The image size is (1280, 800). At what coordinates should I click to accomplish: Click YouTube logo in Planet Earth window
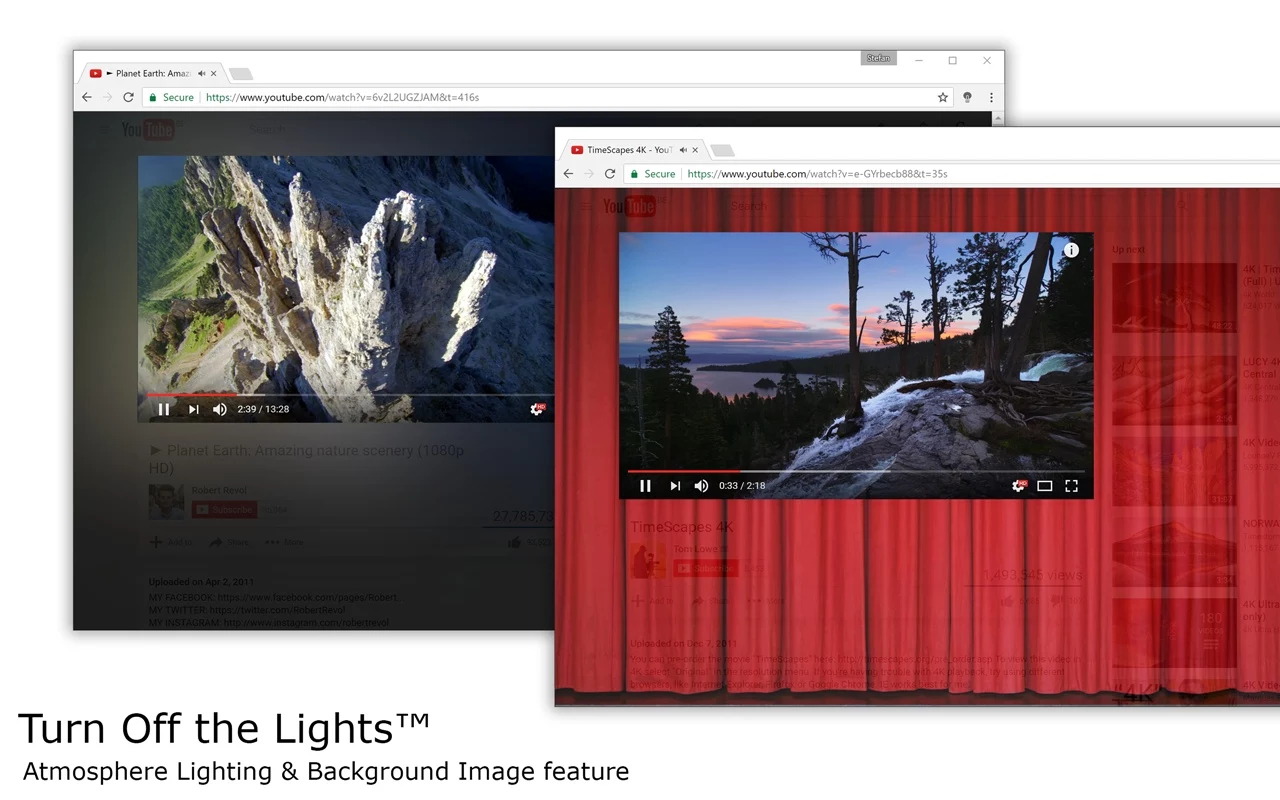click(148, 129)
